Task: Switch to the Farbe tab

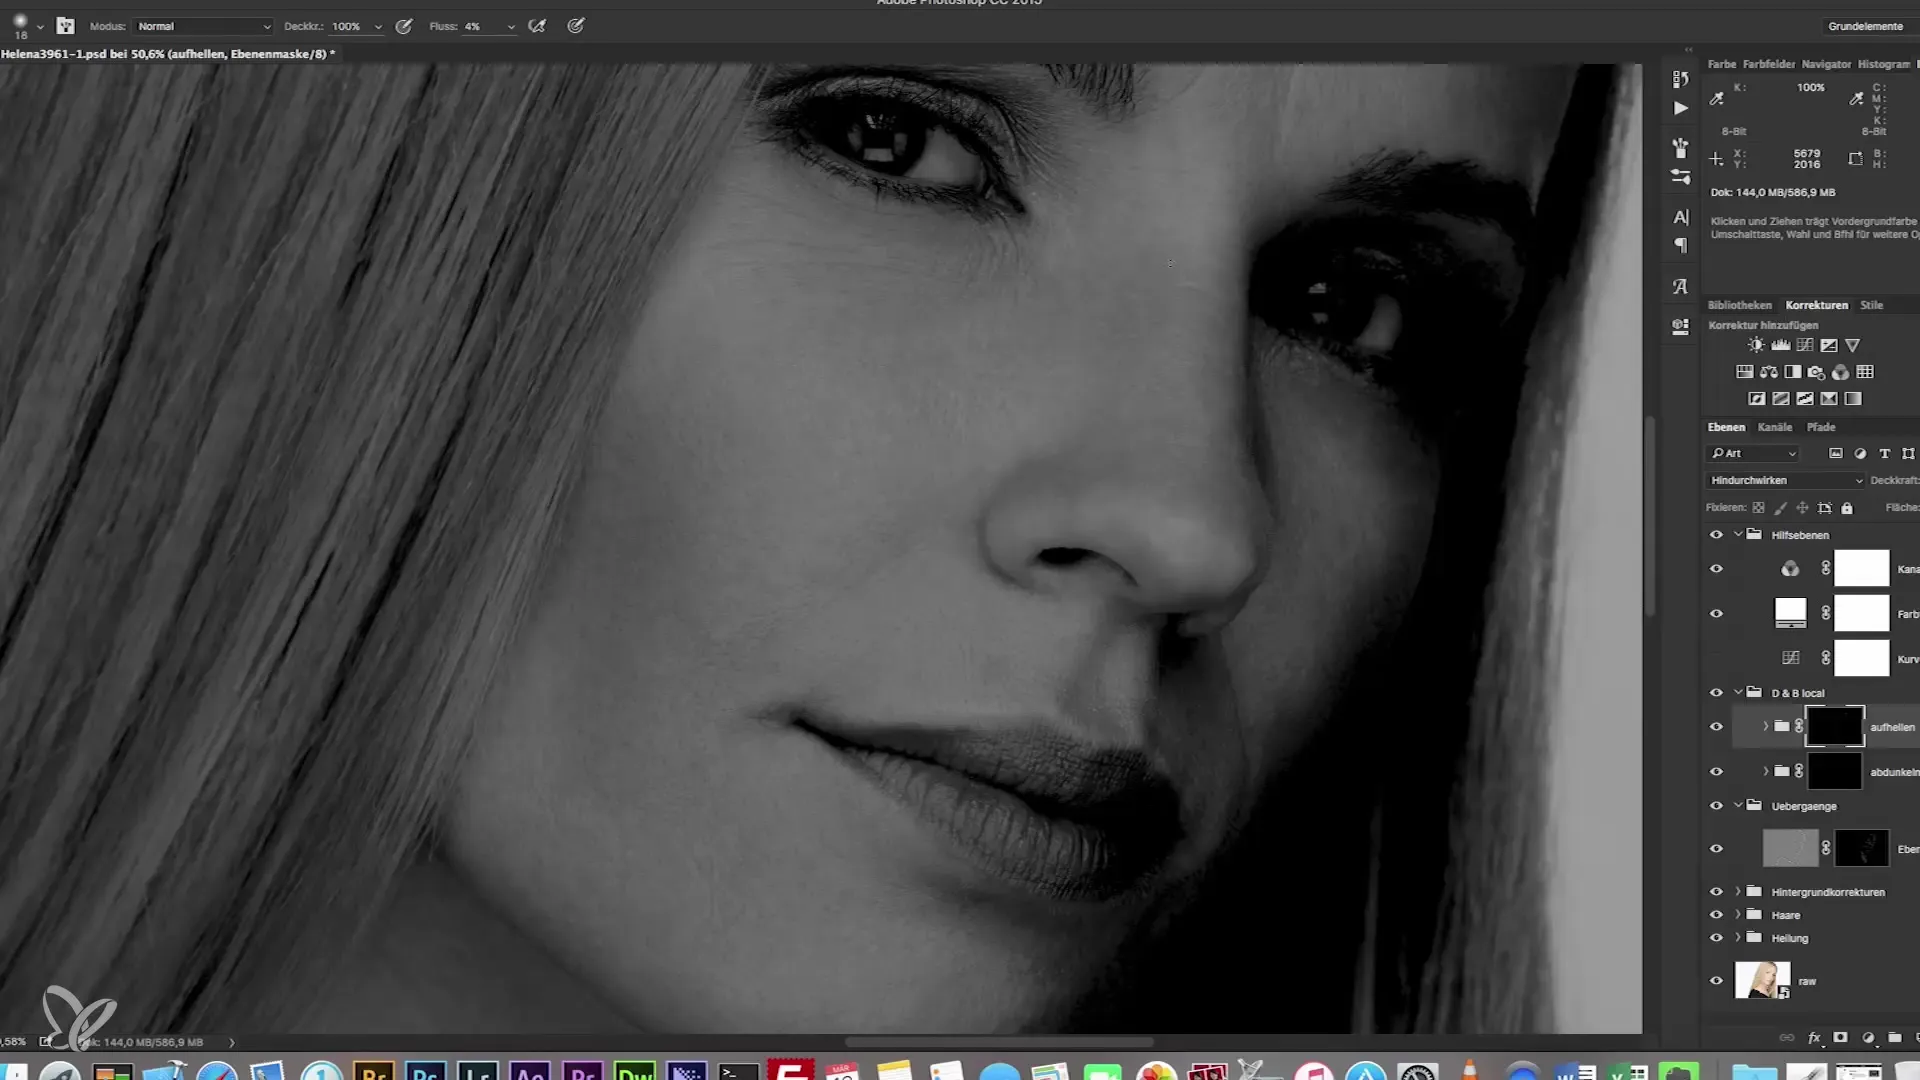Action: [x=1722, y=64]
